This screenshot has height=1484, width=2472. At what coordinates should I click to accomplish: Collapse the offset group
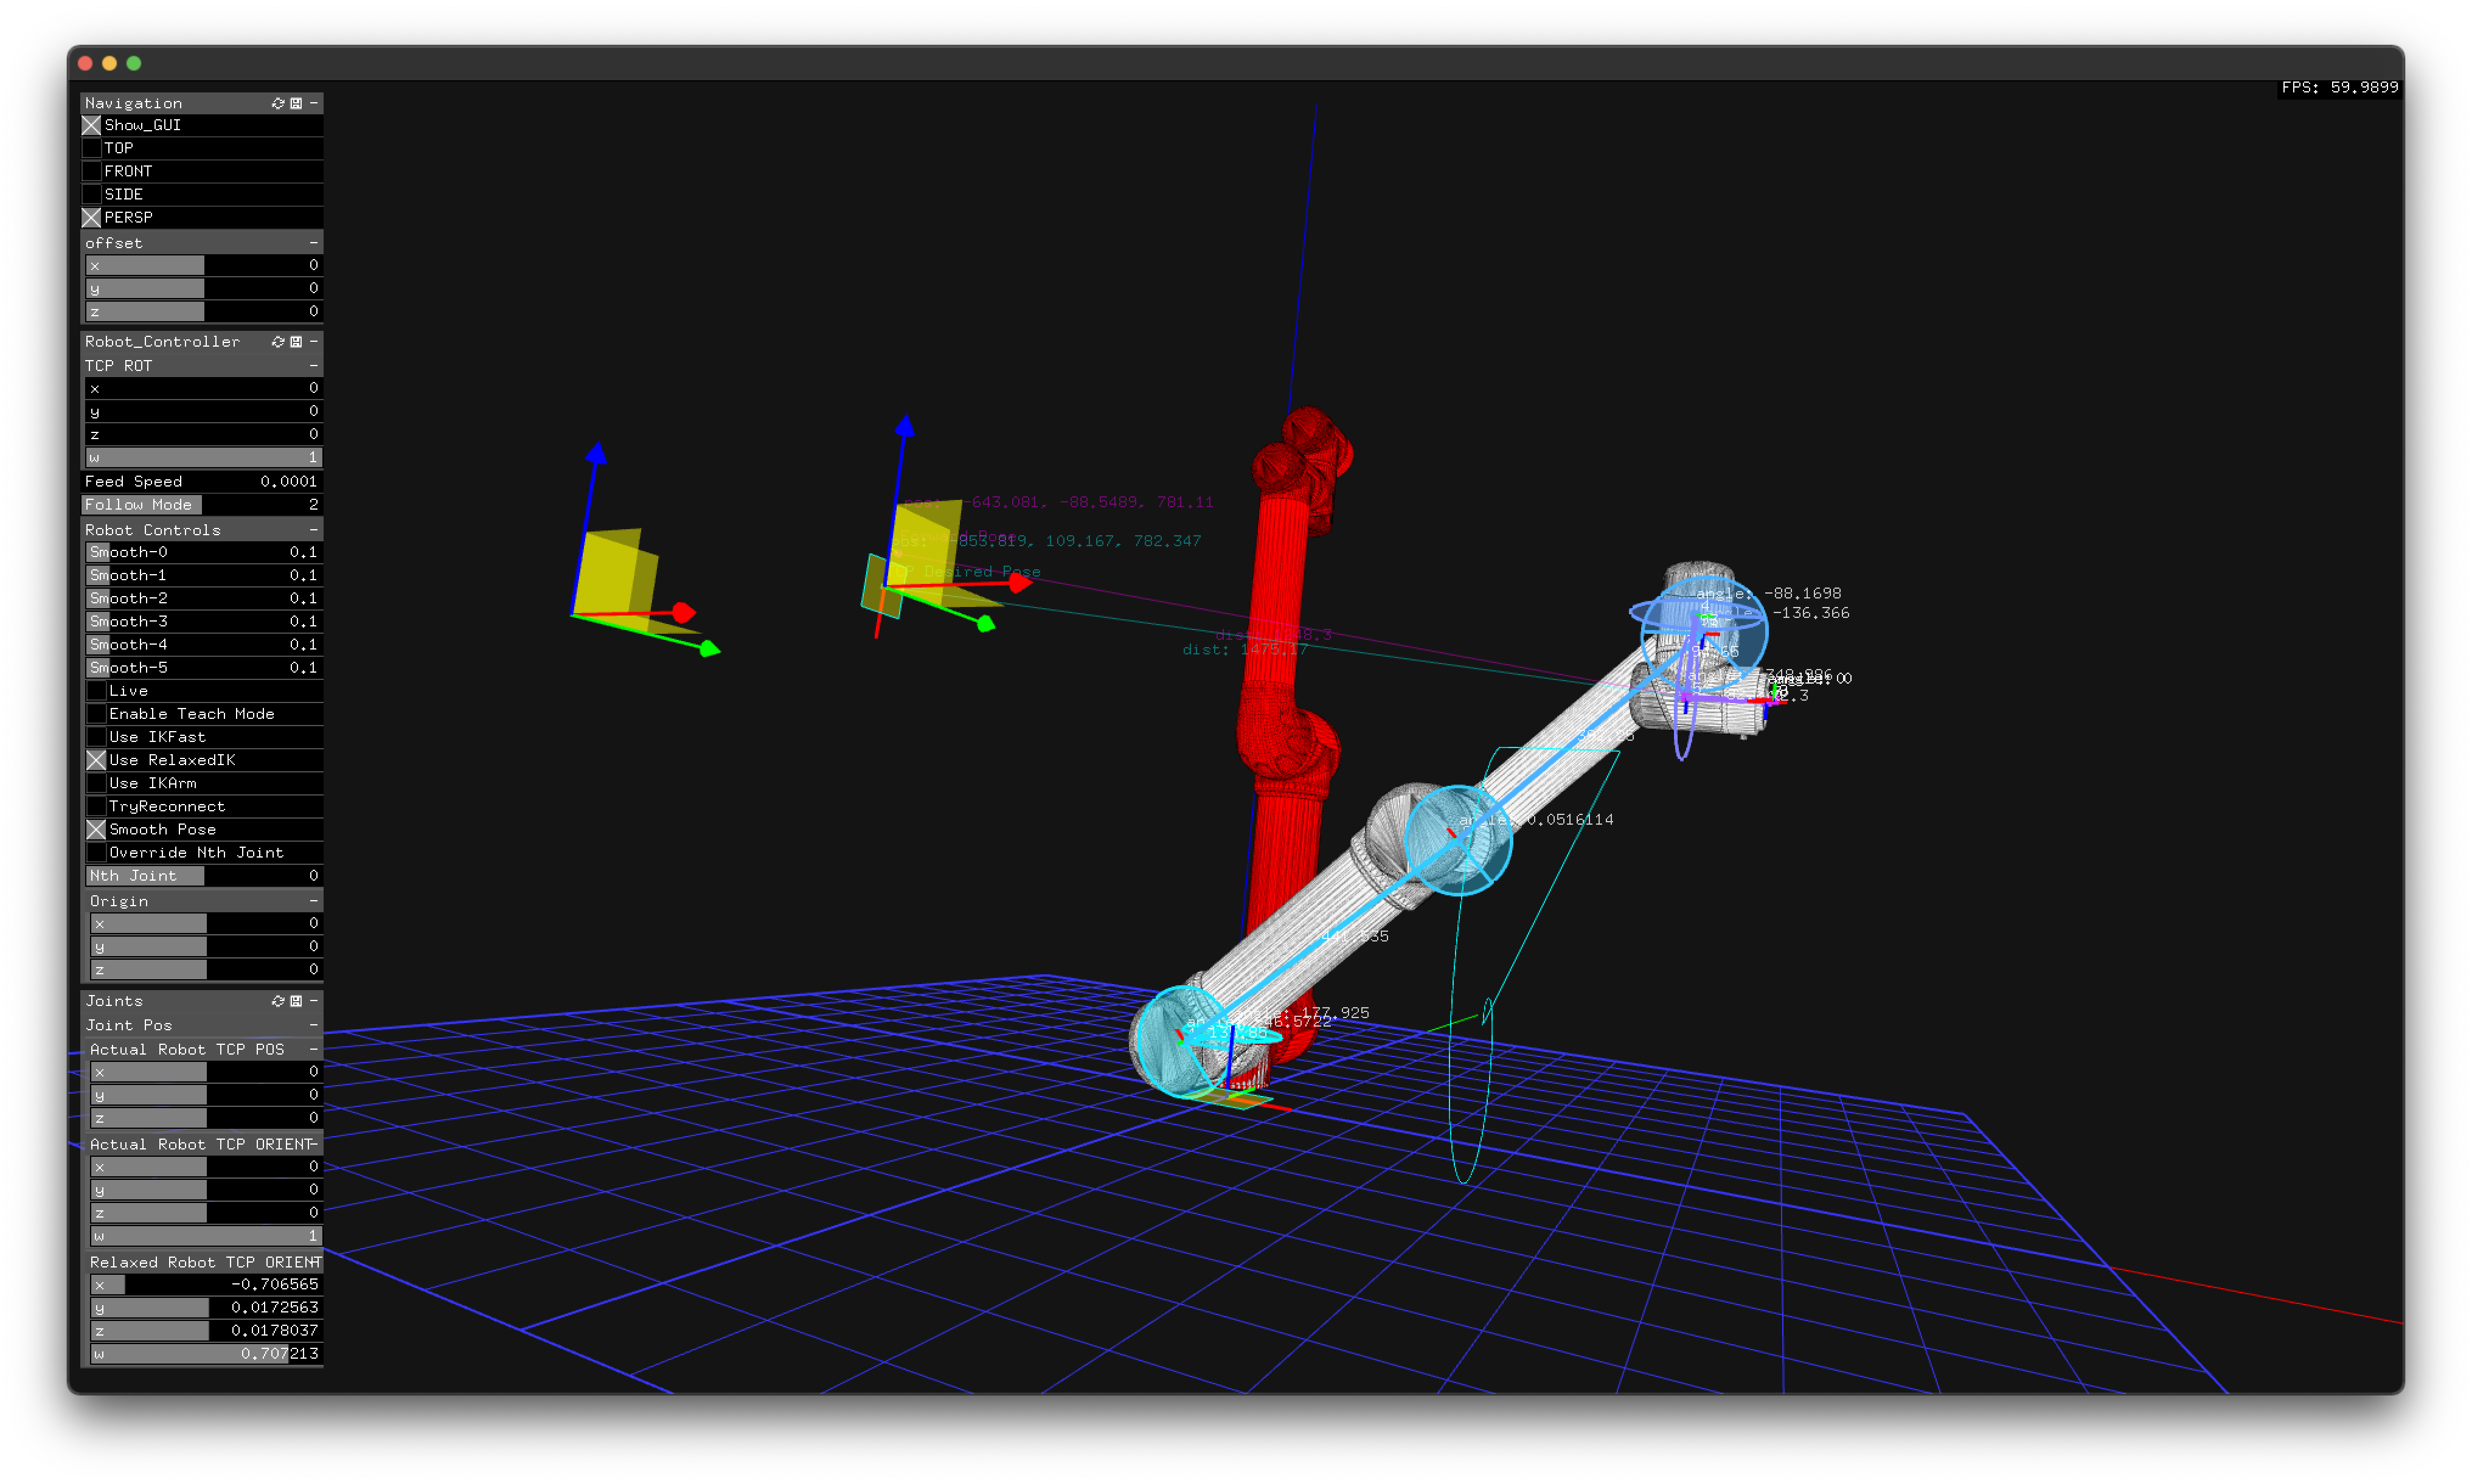(314, 243)
